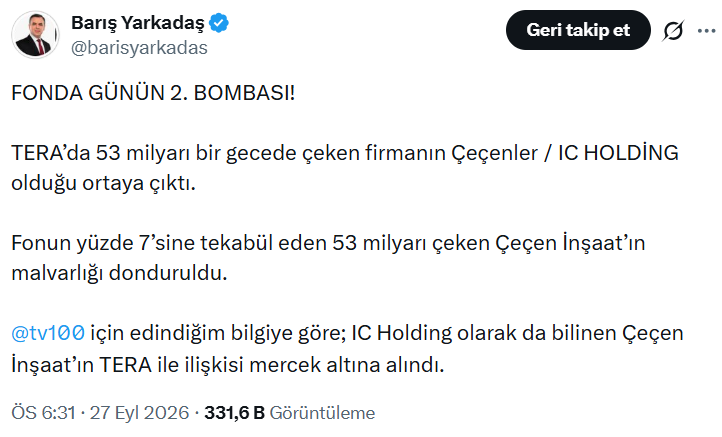Open the Barış Yarkadaş display name link
The image size is (722, 437).
tap(137, 23)
